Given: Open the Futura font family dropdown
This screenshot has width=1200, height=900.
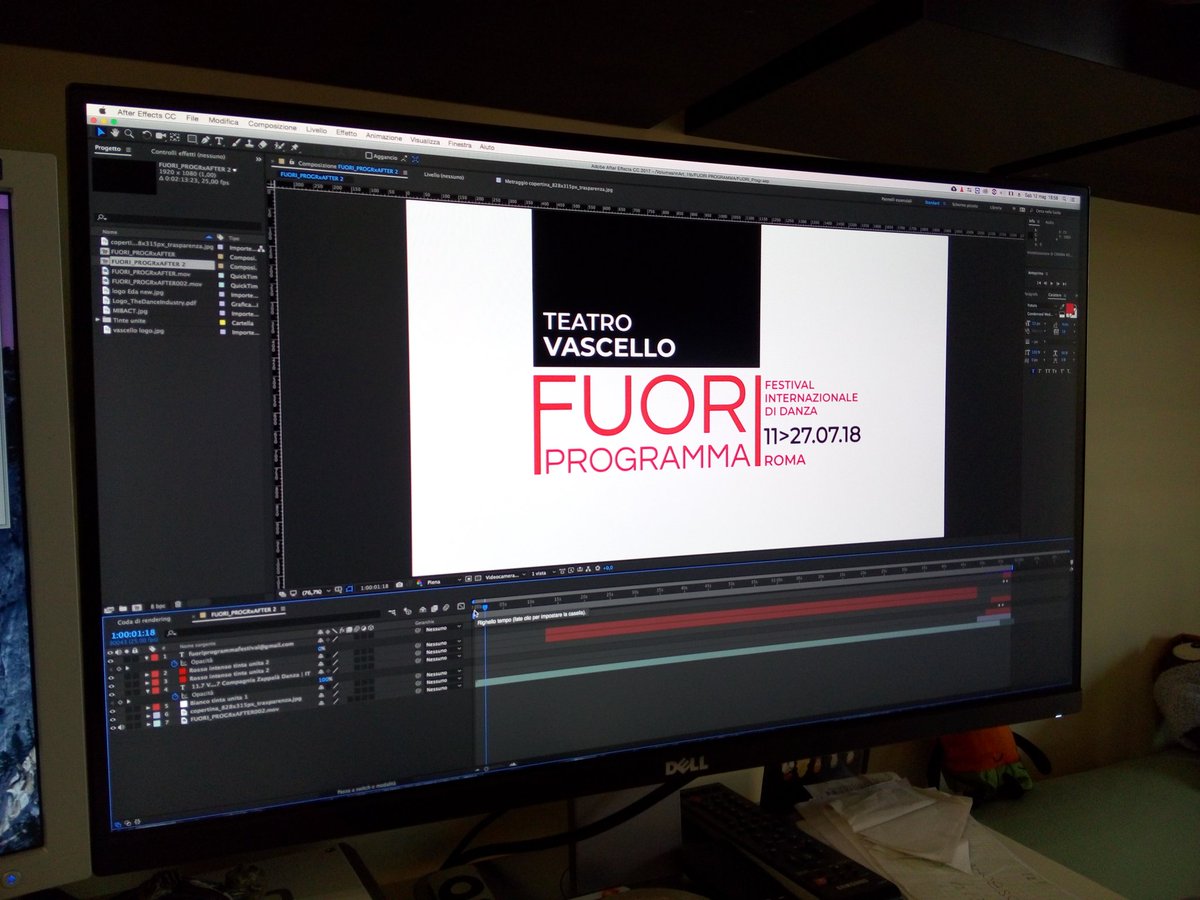Looking at the screenshot, I should 1042,305.
